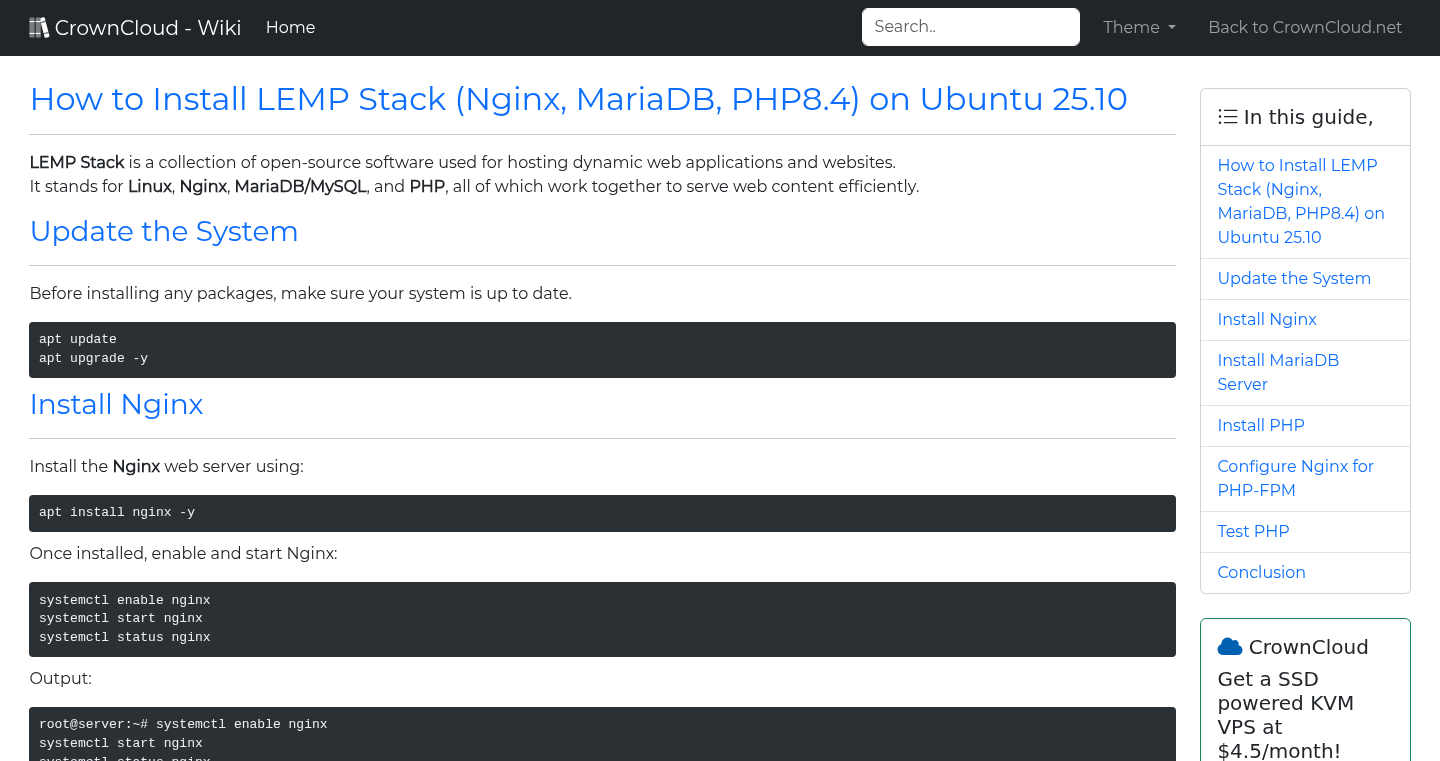Select the Home menu item
Viewport: 1440px width, 761px height.
(290, 27)
